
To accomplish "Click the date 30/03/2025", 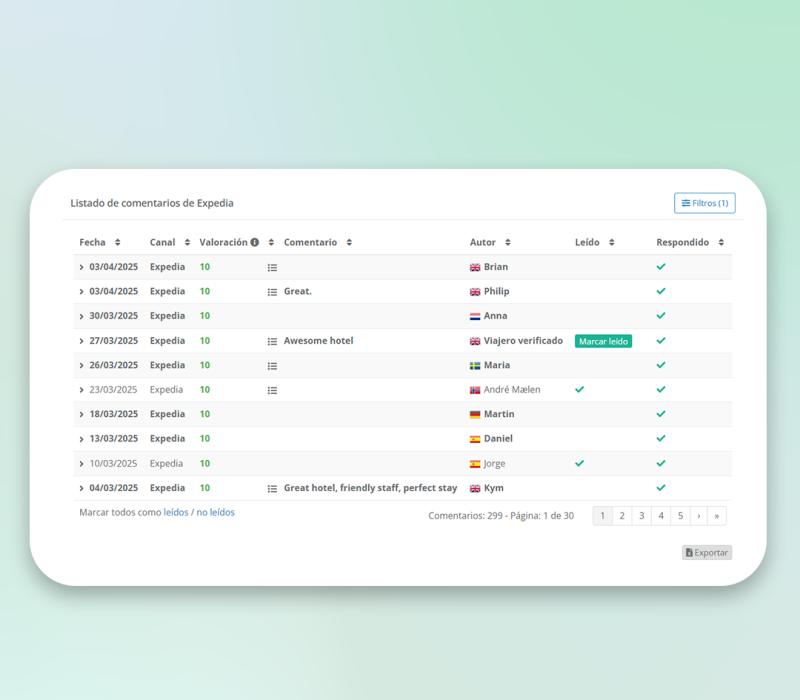I will [113, 316].
